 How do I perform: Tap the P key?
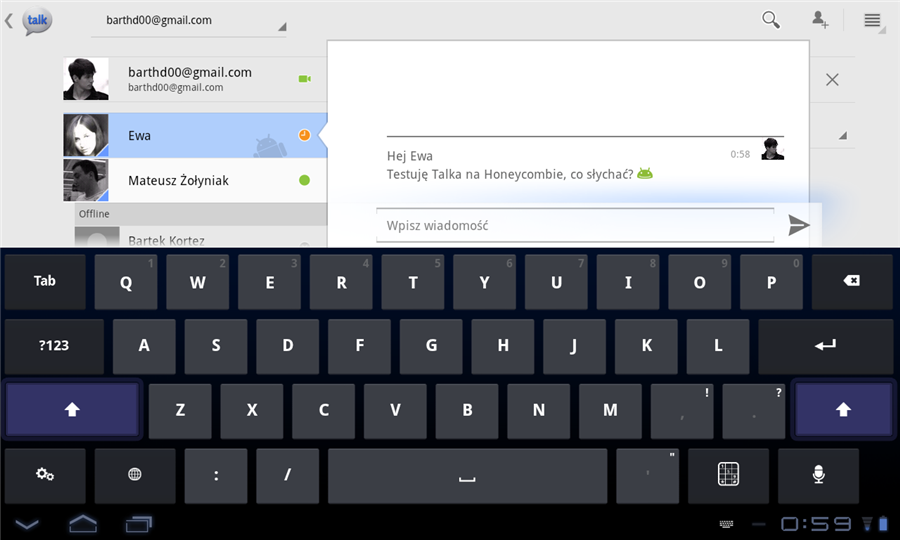[771, 282]
